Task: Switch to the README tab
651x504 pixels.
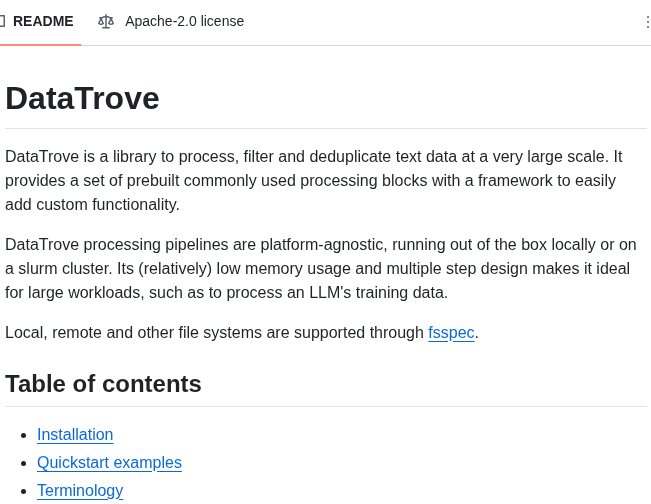Action: coord(42,21)
